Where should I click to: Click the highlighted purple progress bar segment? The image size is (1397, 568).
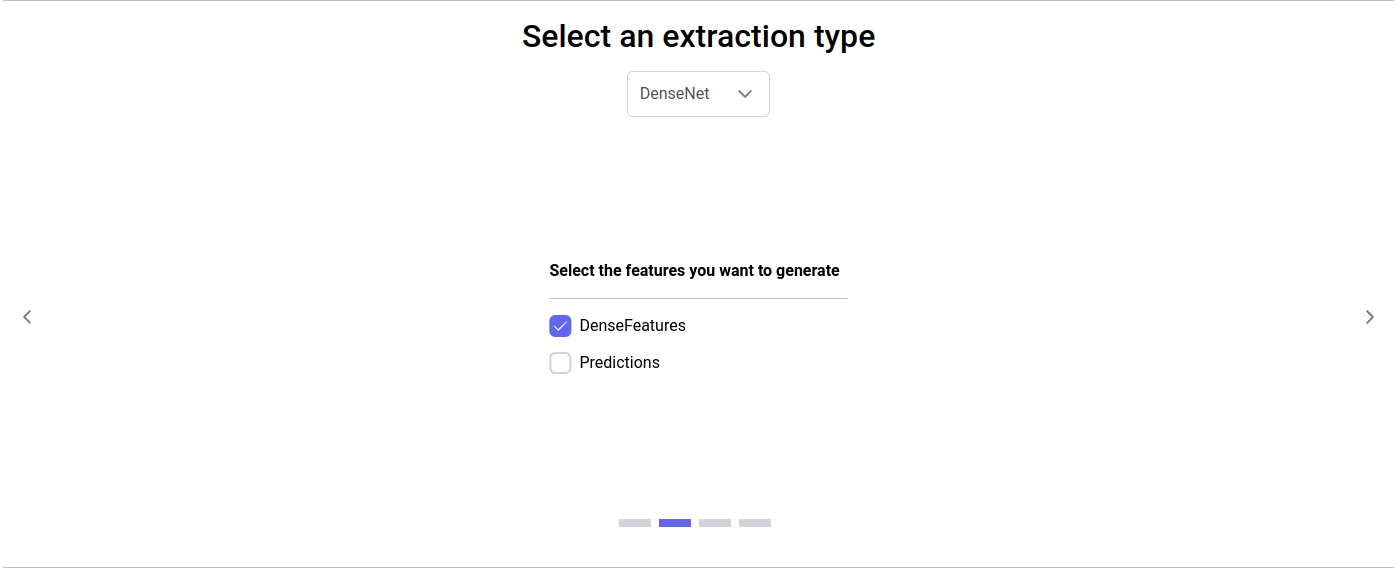[675, 523]
